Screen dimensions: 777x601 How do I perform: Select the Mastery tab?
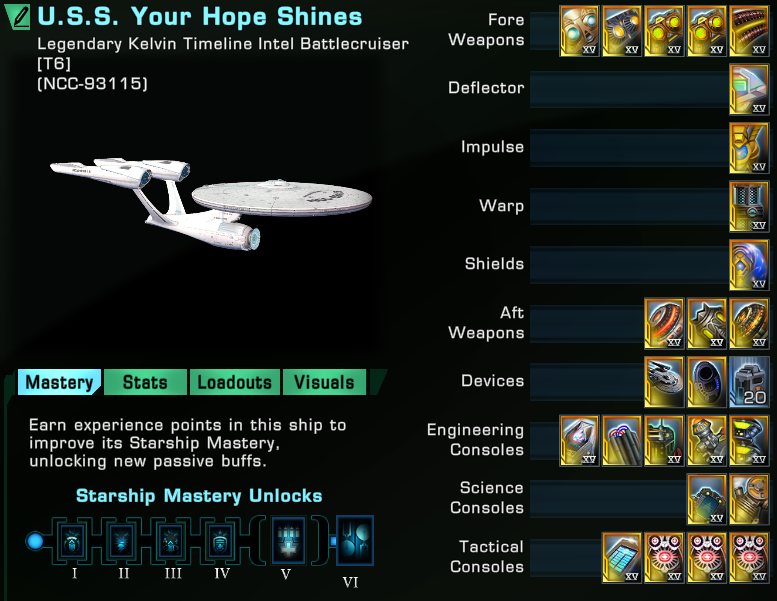click(59, 382)
